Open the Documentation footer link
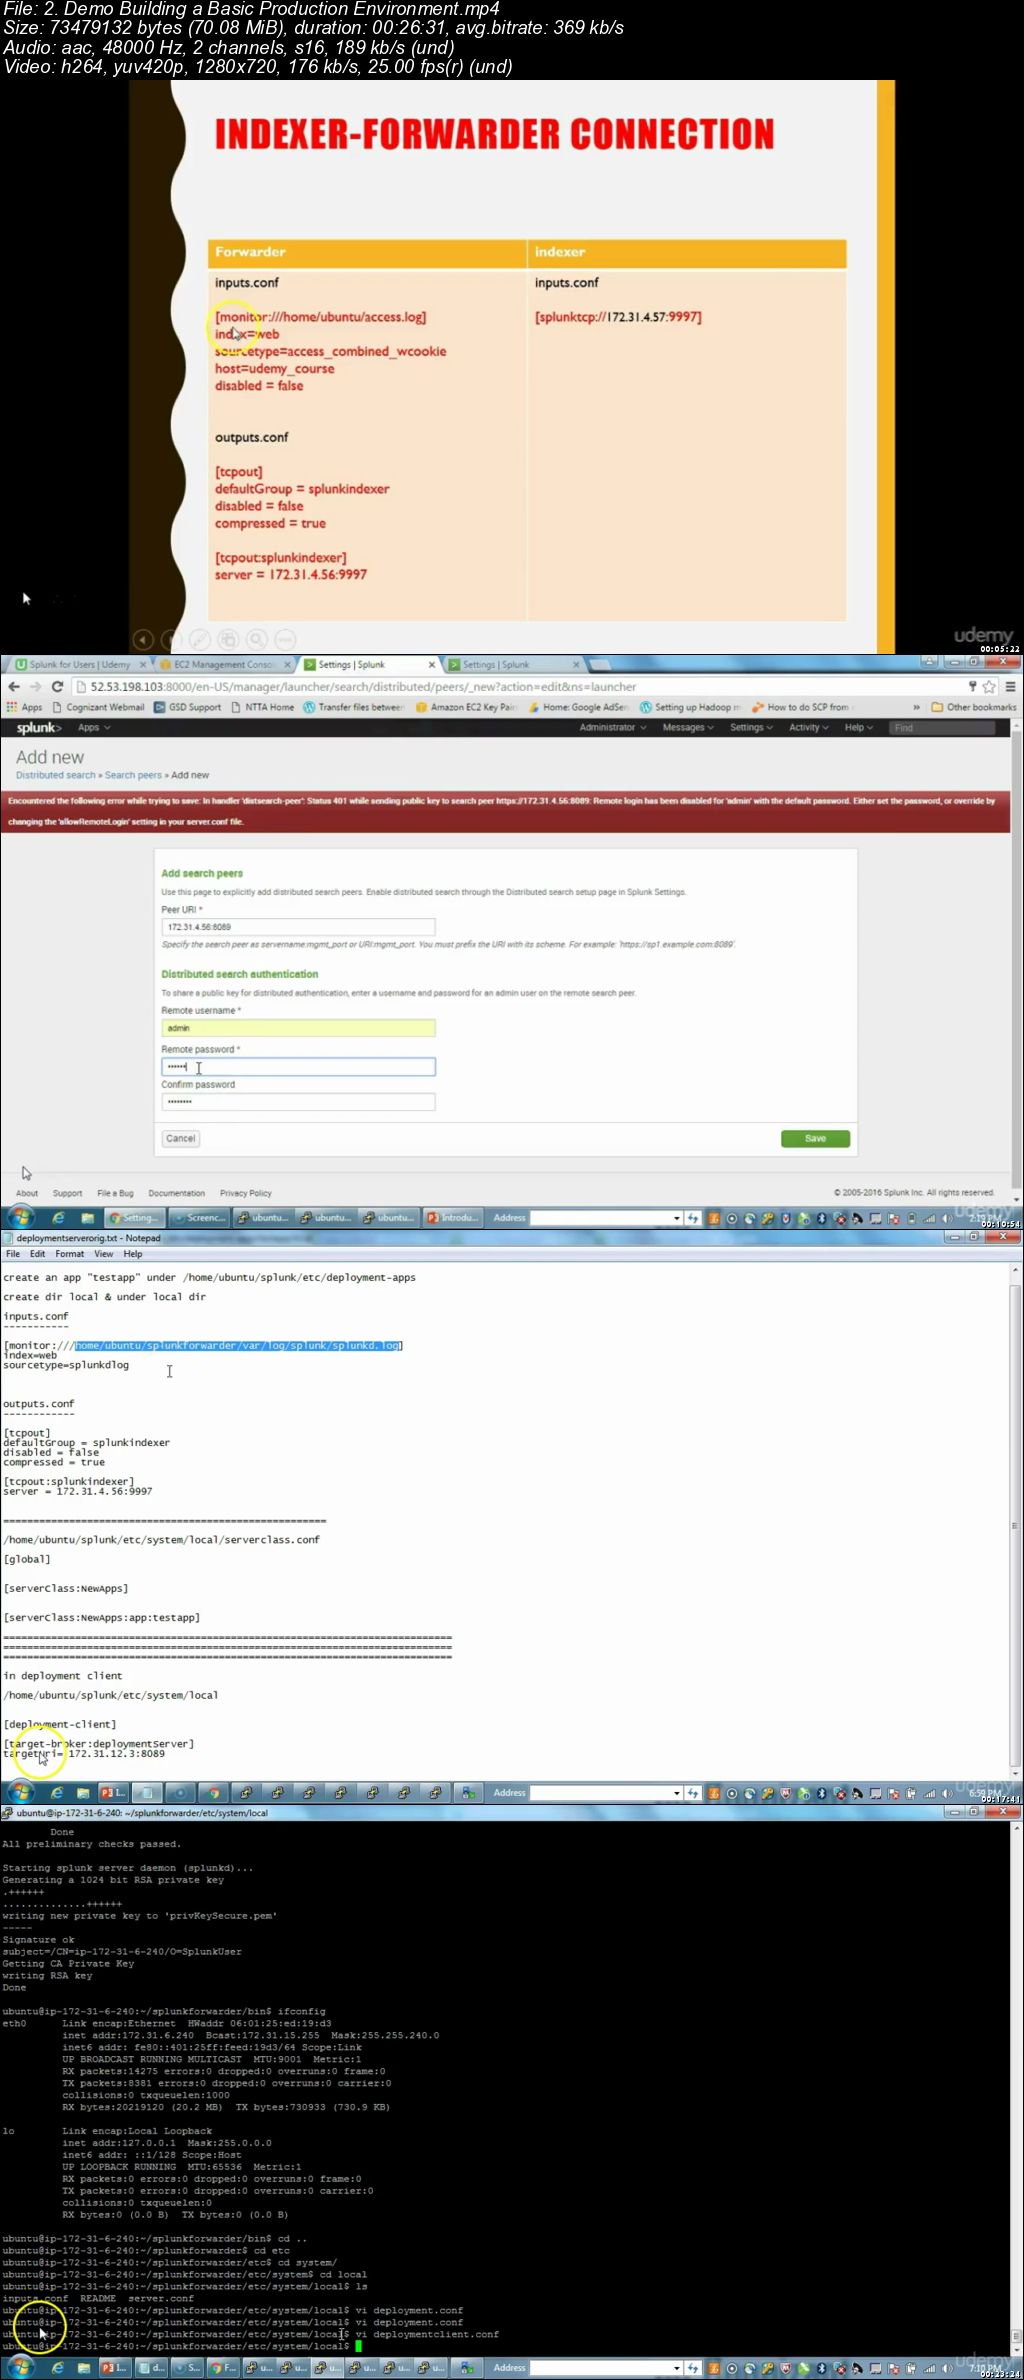1024x2380 pixels. pyautogui.click(x=177, y=1193)
